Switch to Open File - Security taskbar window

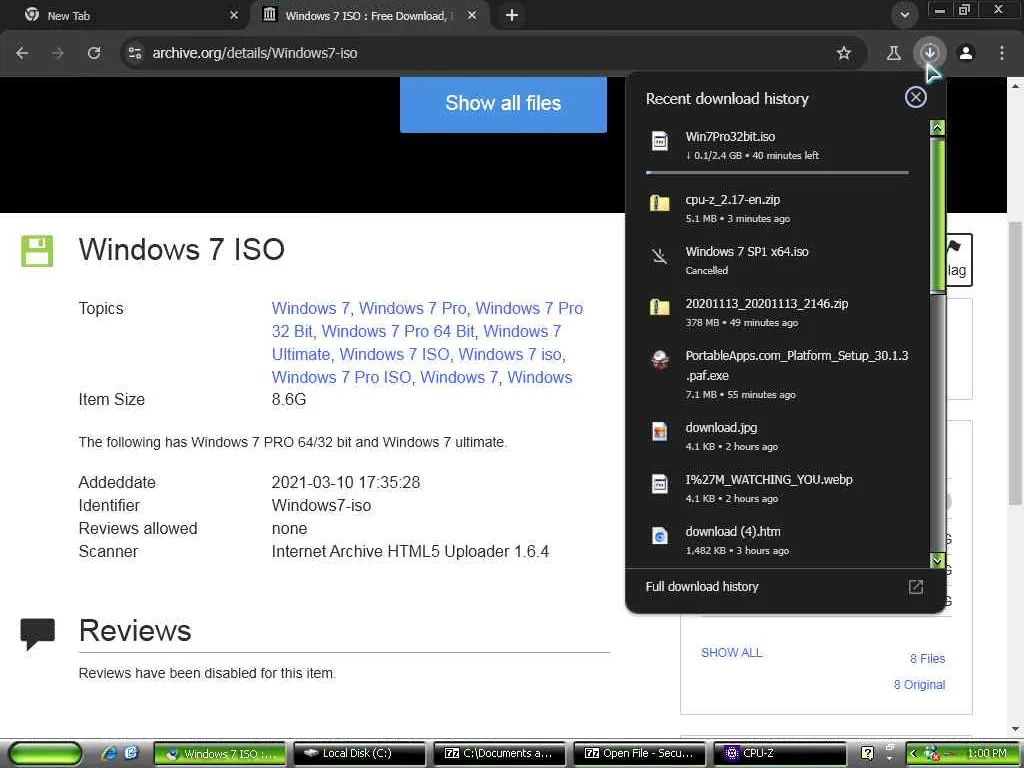point(639,753)
